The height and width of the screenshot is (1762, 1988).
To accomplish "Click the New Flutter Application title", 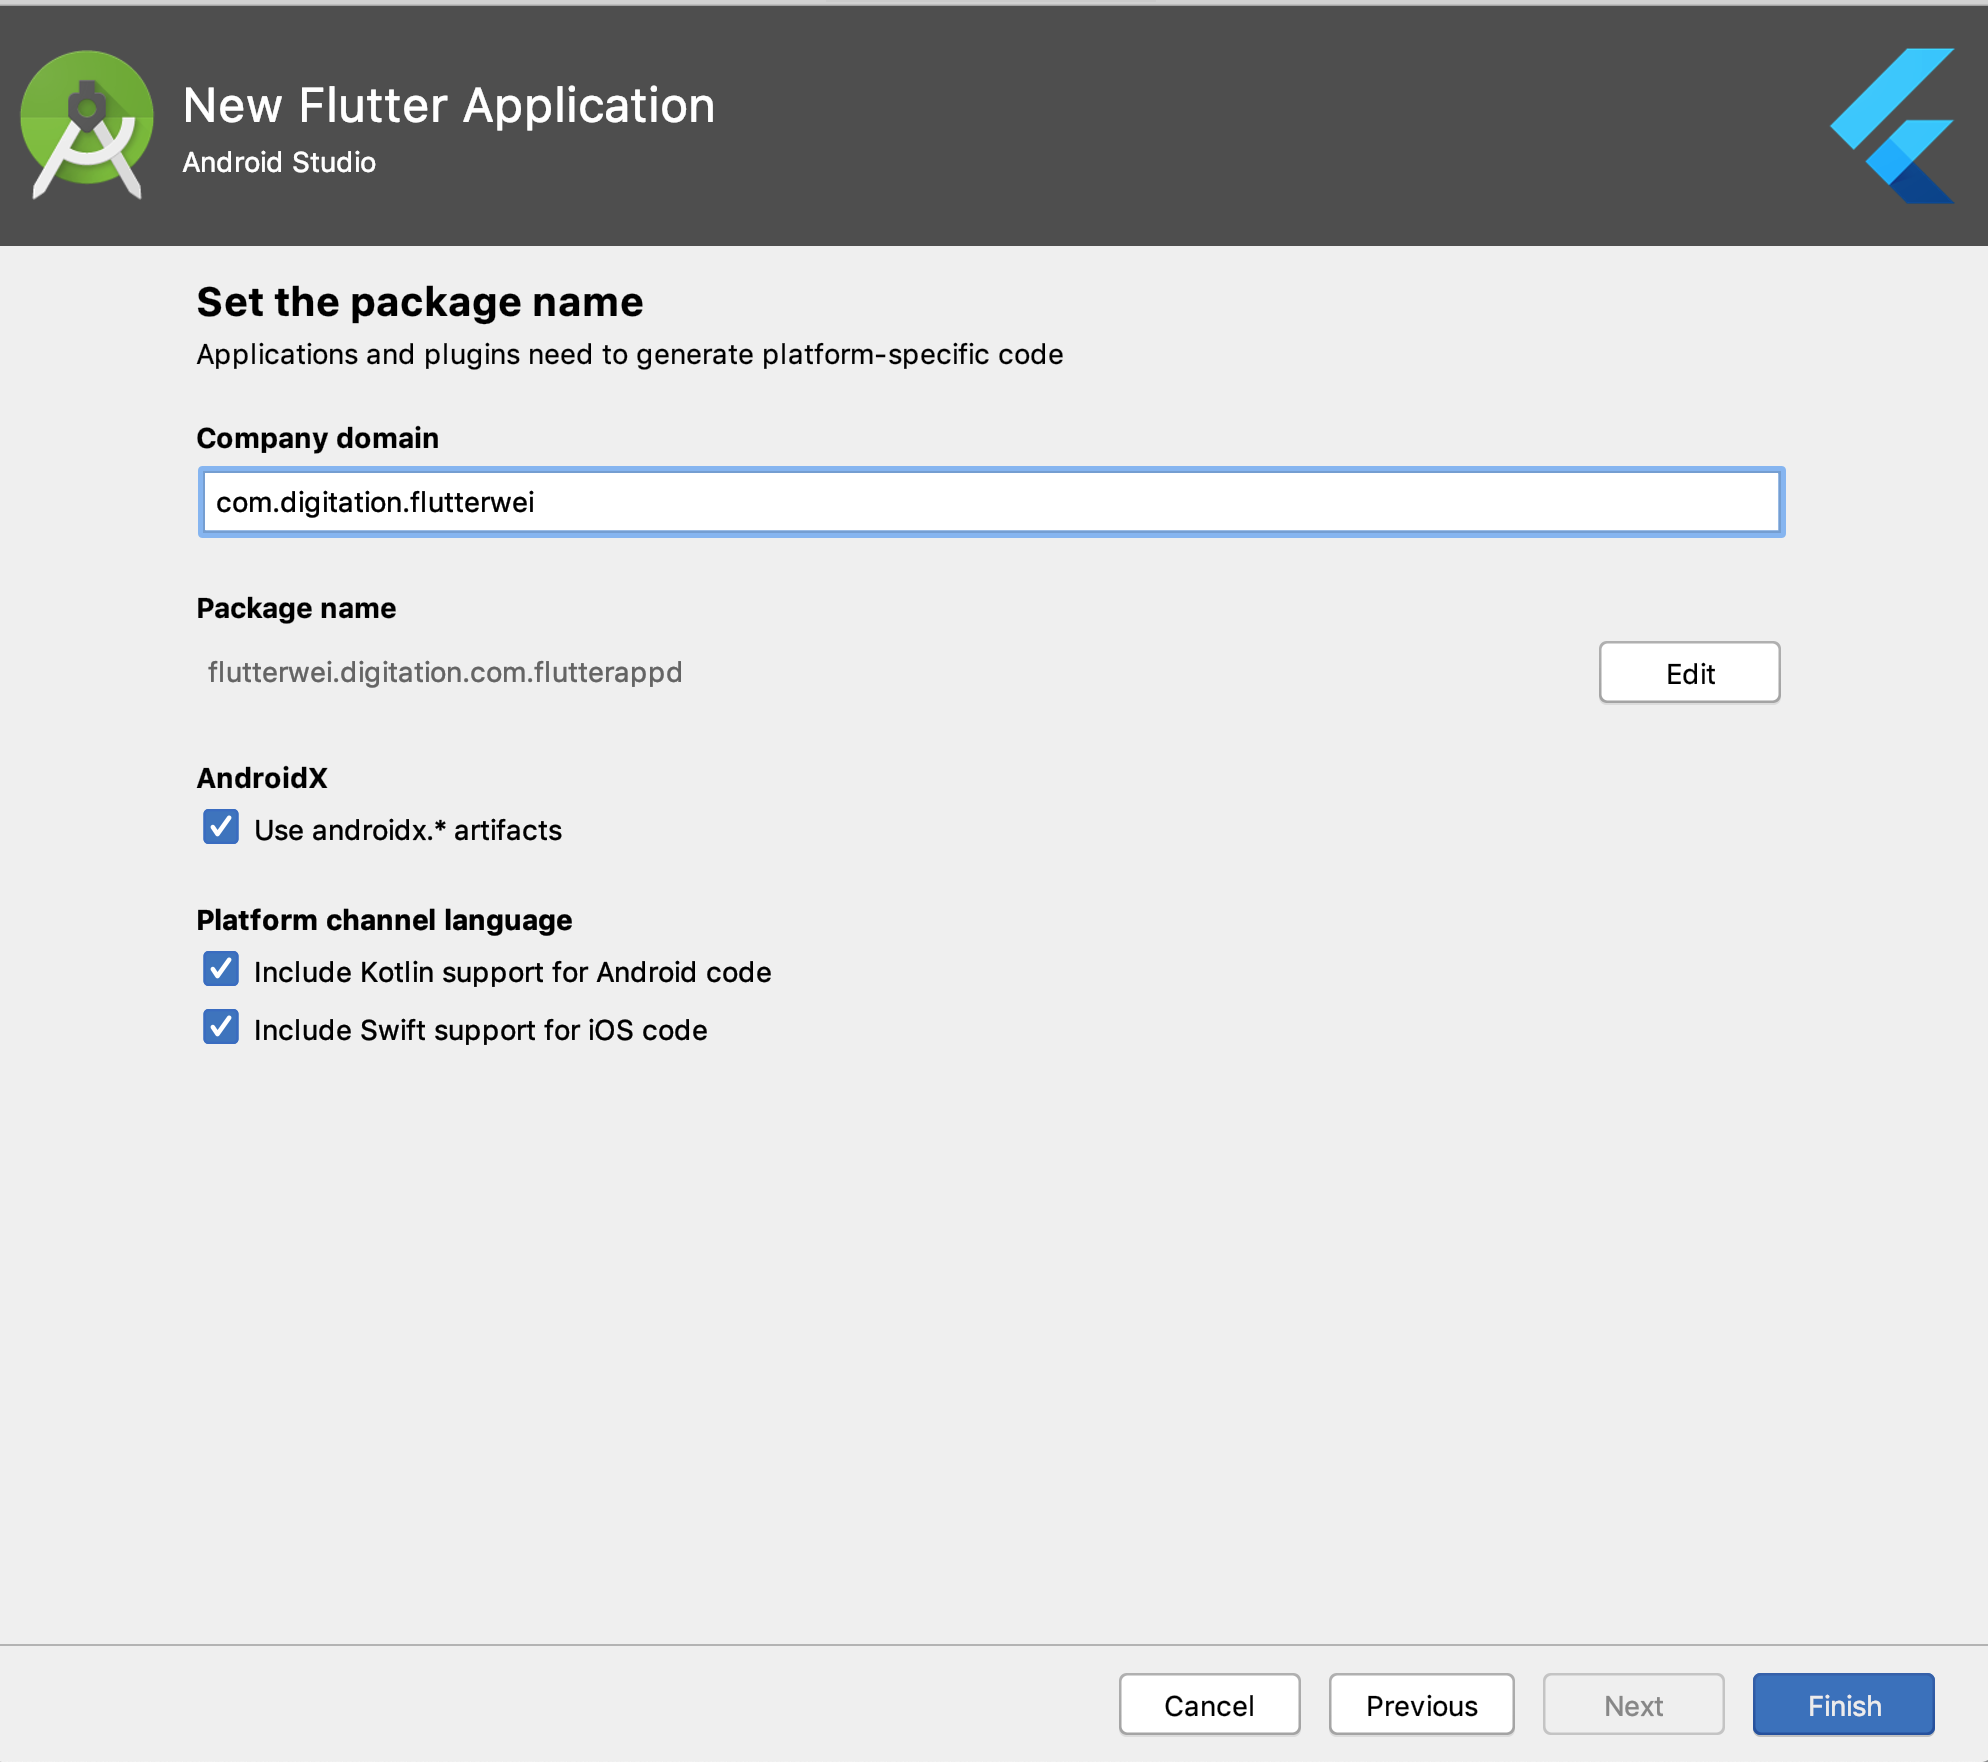I will tap(449, 106).
